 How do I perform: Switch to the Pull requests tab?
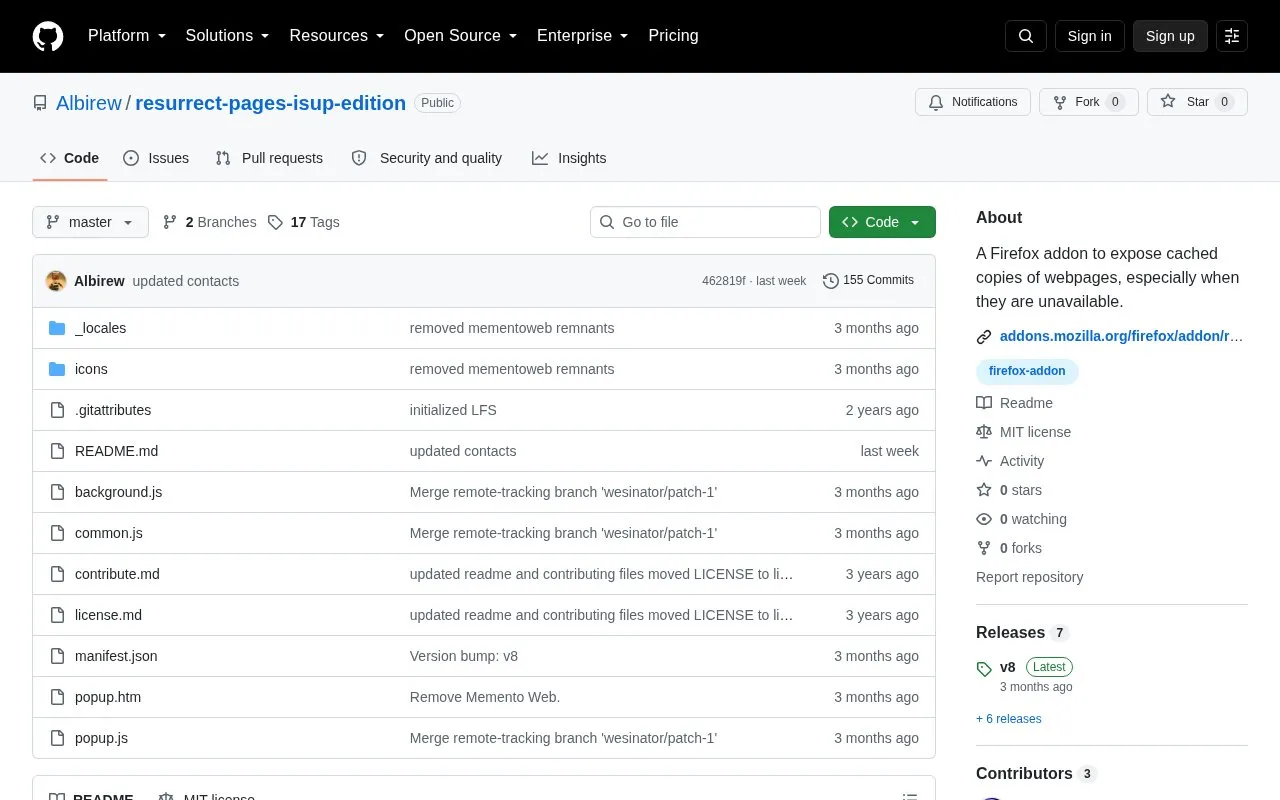(269, 158)
